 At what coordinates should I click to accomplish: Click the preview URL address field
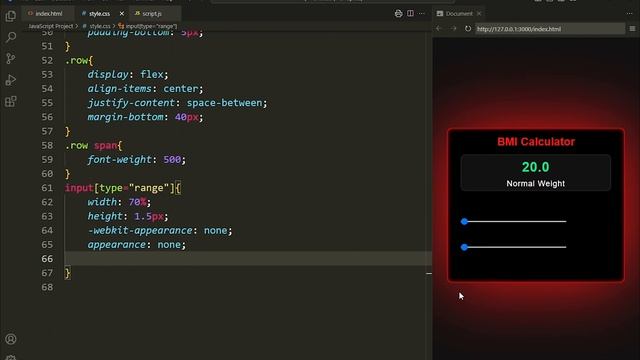coord(550,29)
